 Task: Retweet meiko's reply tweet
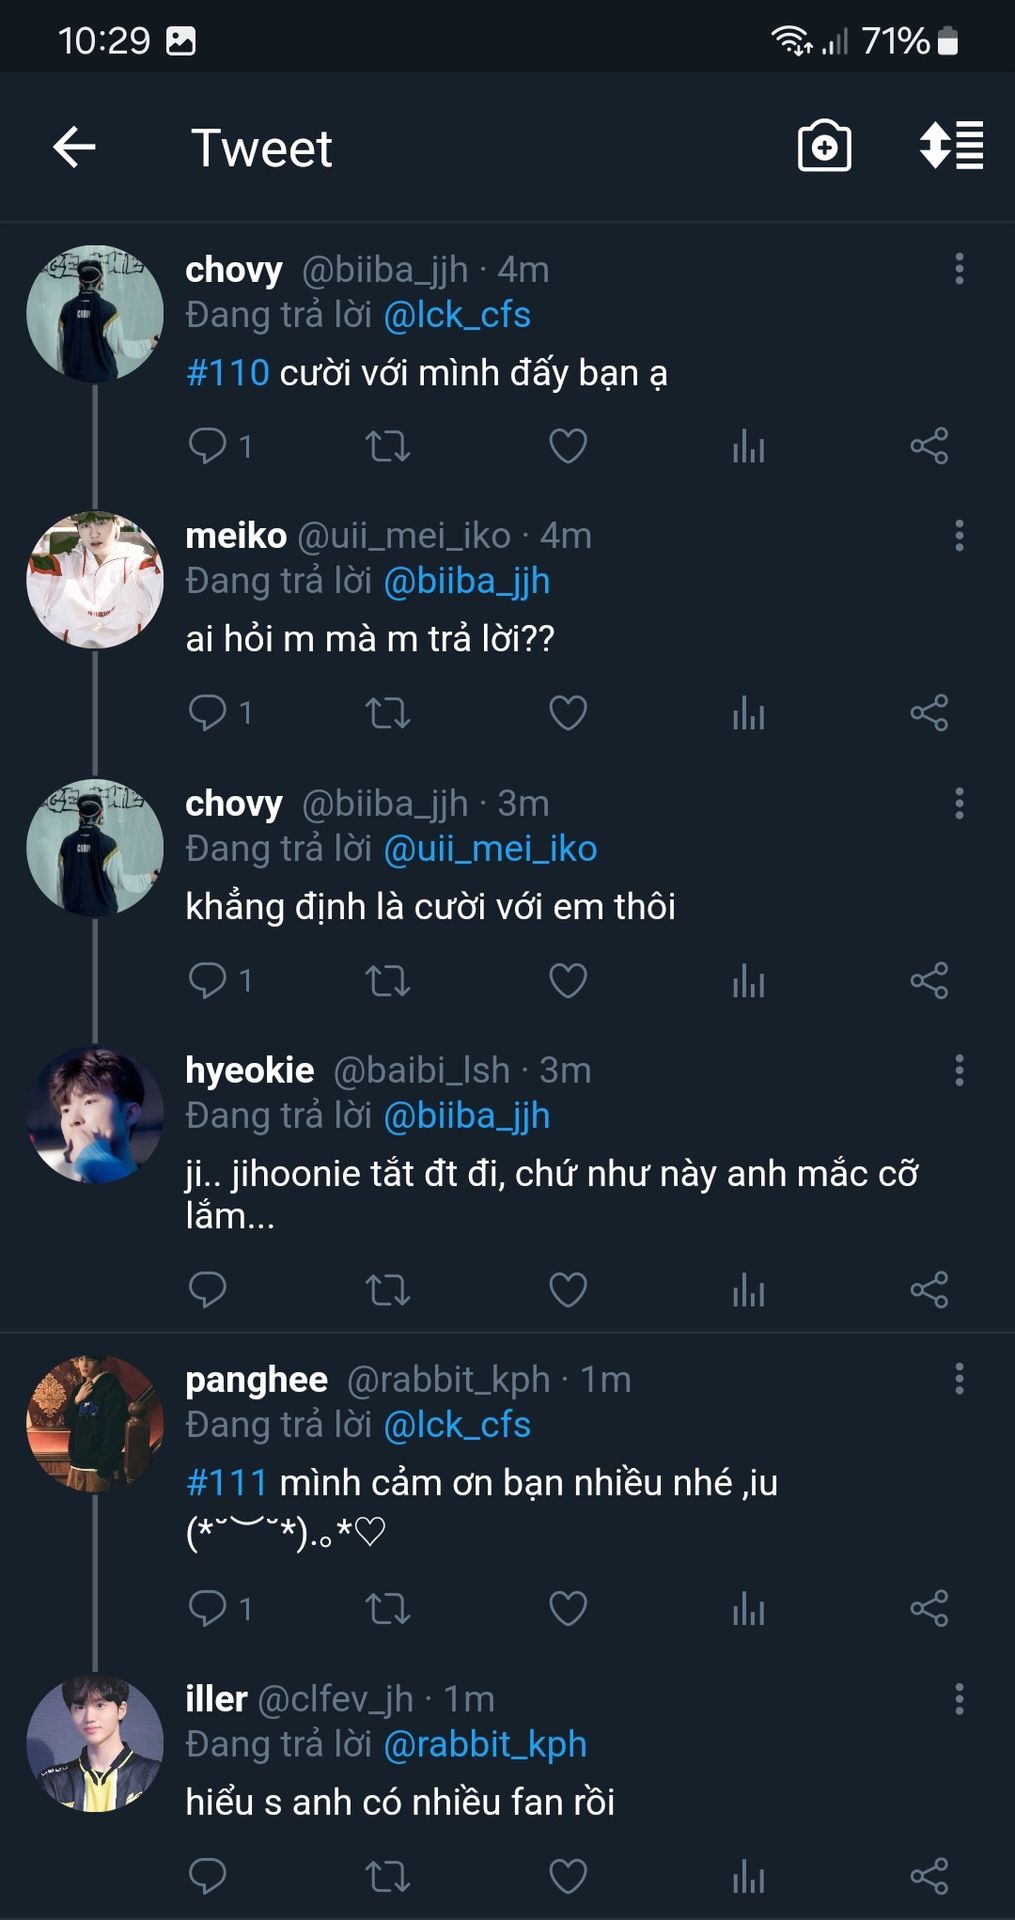[x=388, y=713]
